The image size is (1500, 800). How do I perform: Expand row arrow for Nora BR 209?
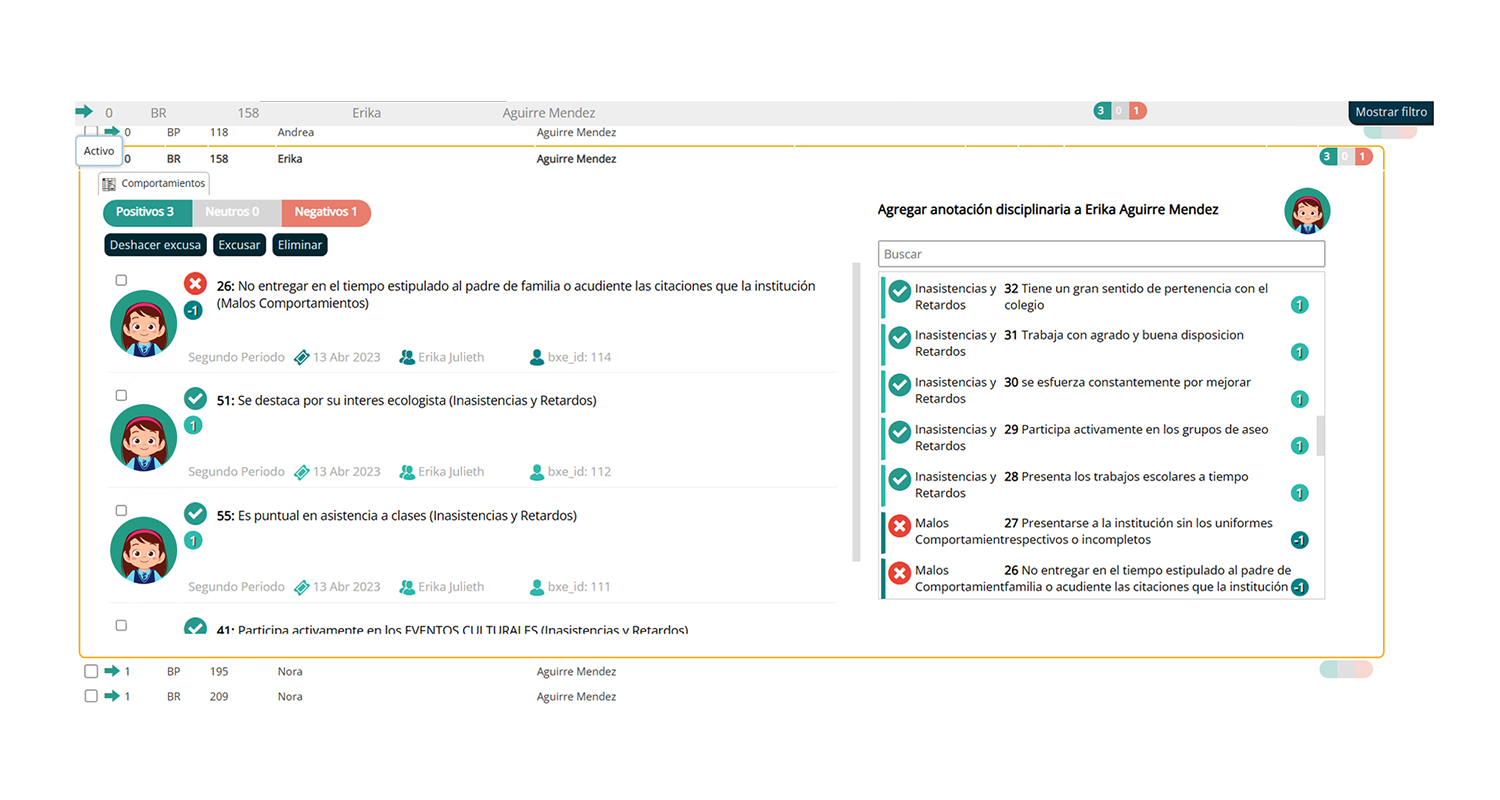click(112, 696)
